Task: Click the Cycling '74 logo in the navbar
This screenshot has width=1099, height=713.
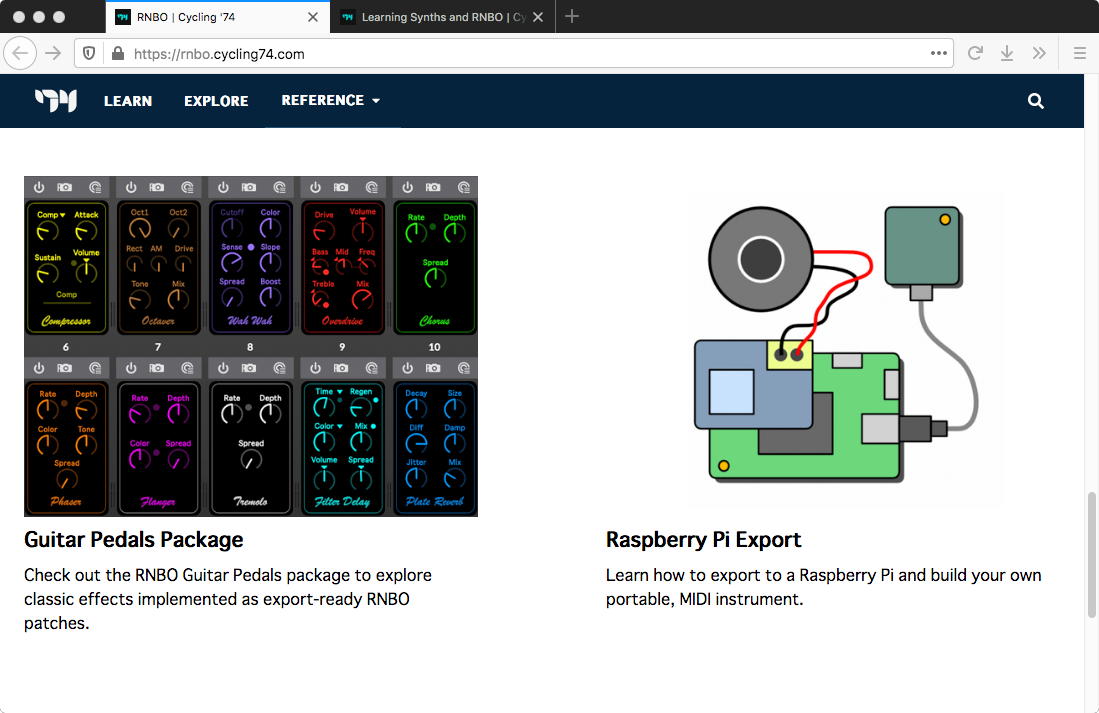Action: click(56, 100)
